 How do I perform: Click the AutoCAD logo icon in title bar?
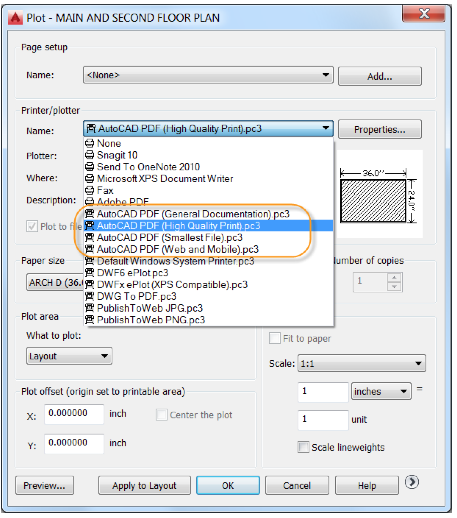tap(15, 18)
